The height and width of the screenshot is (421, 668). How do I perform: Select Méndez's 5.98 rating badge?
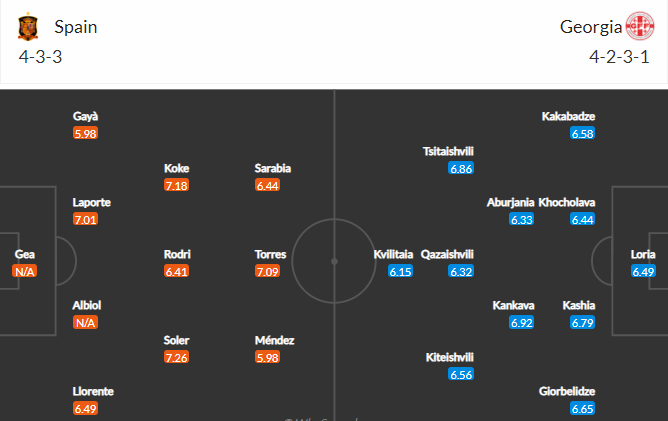pyautogui.click(x=268, y=357)
